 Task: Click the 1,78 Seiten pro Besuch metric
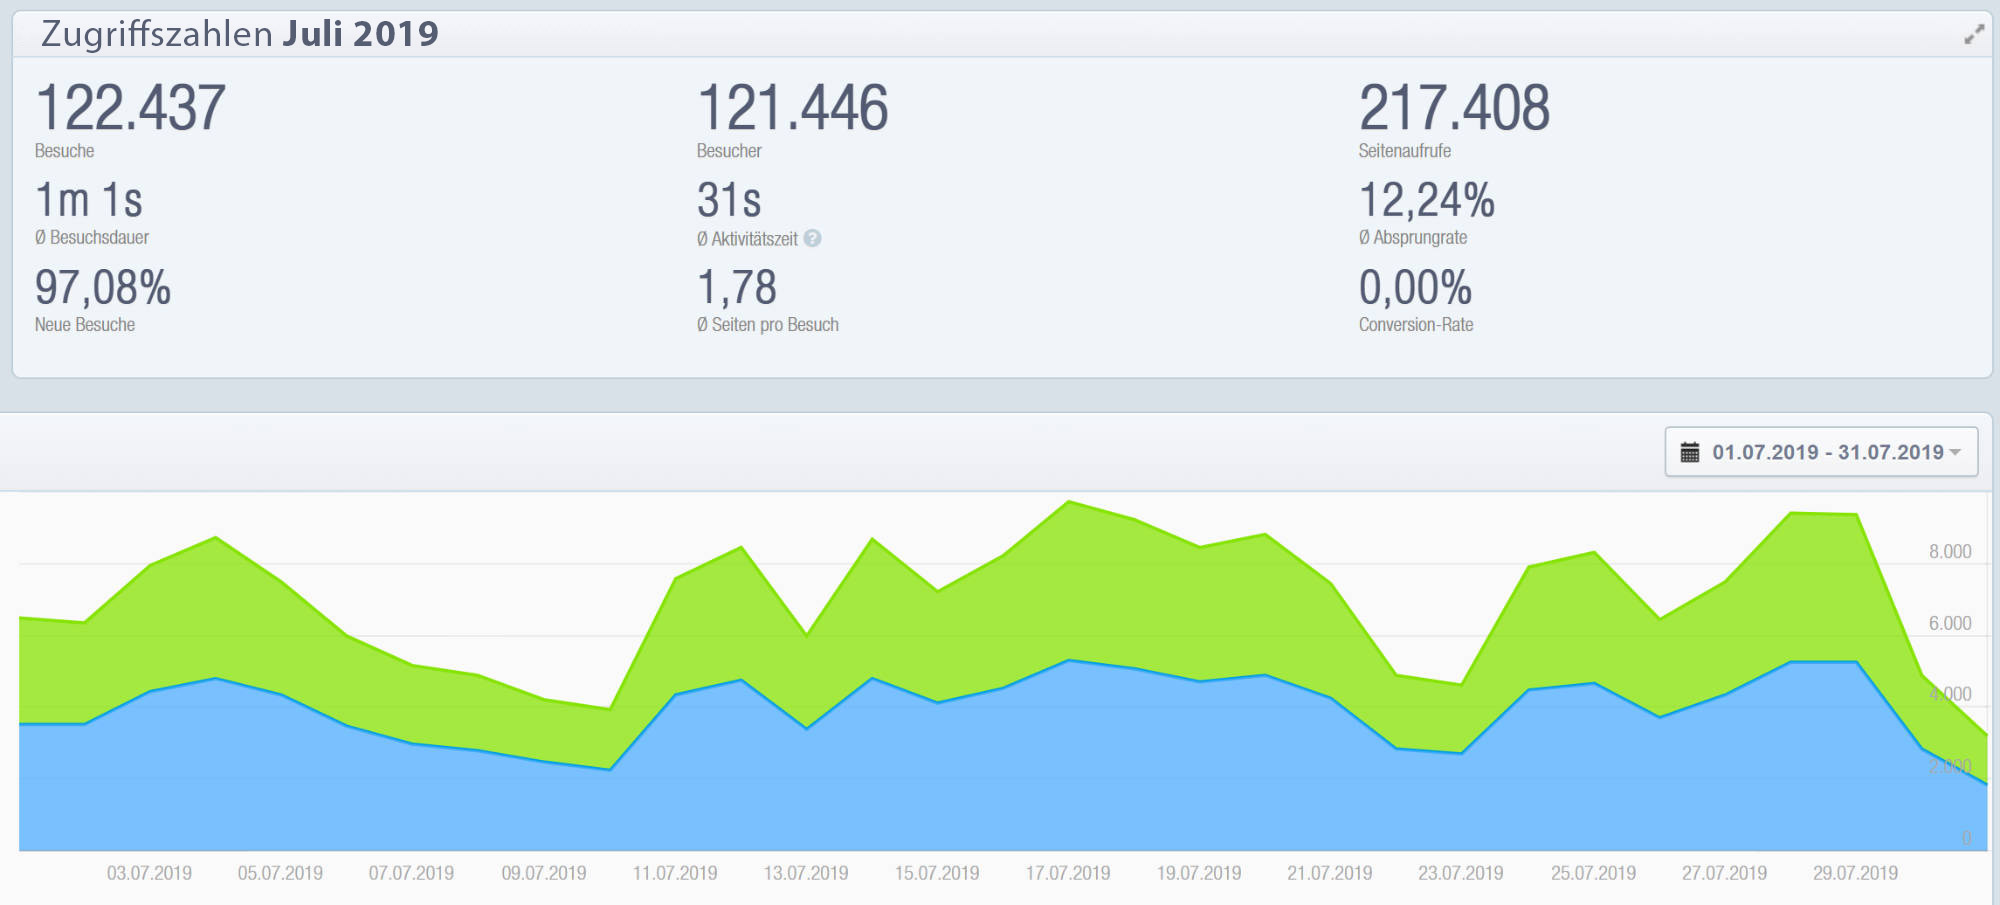(737, 288)
